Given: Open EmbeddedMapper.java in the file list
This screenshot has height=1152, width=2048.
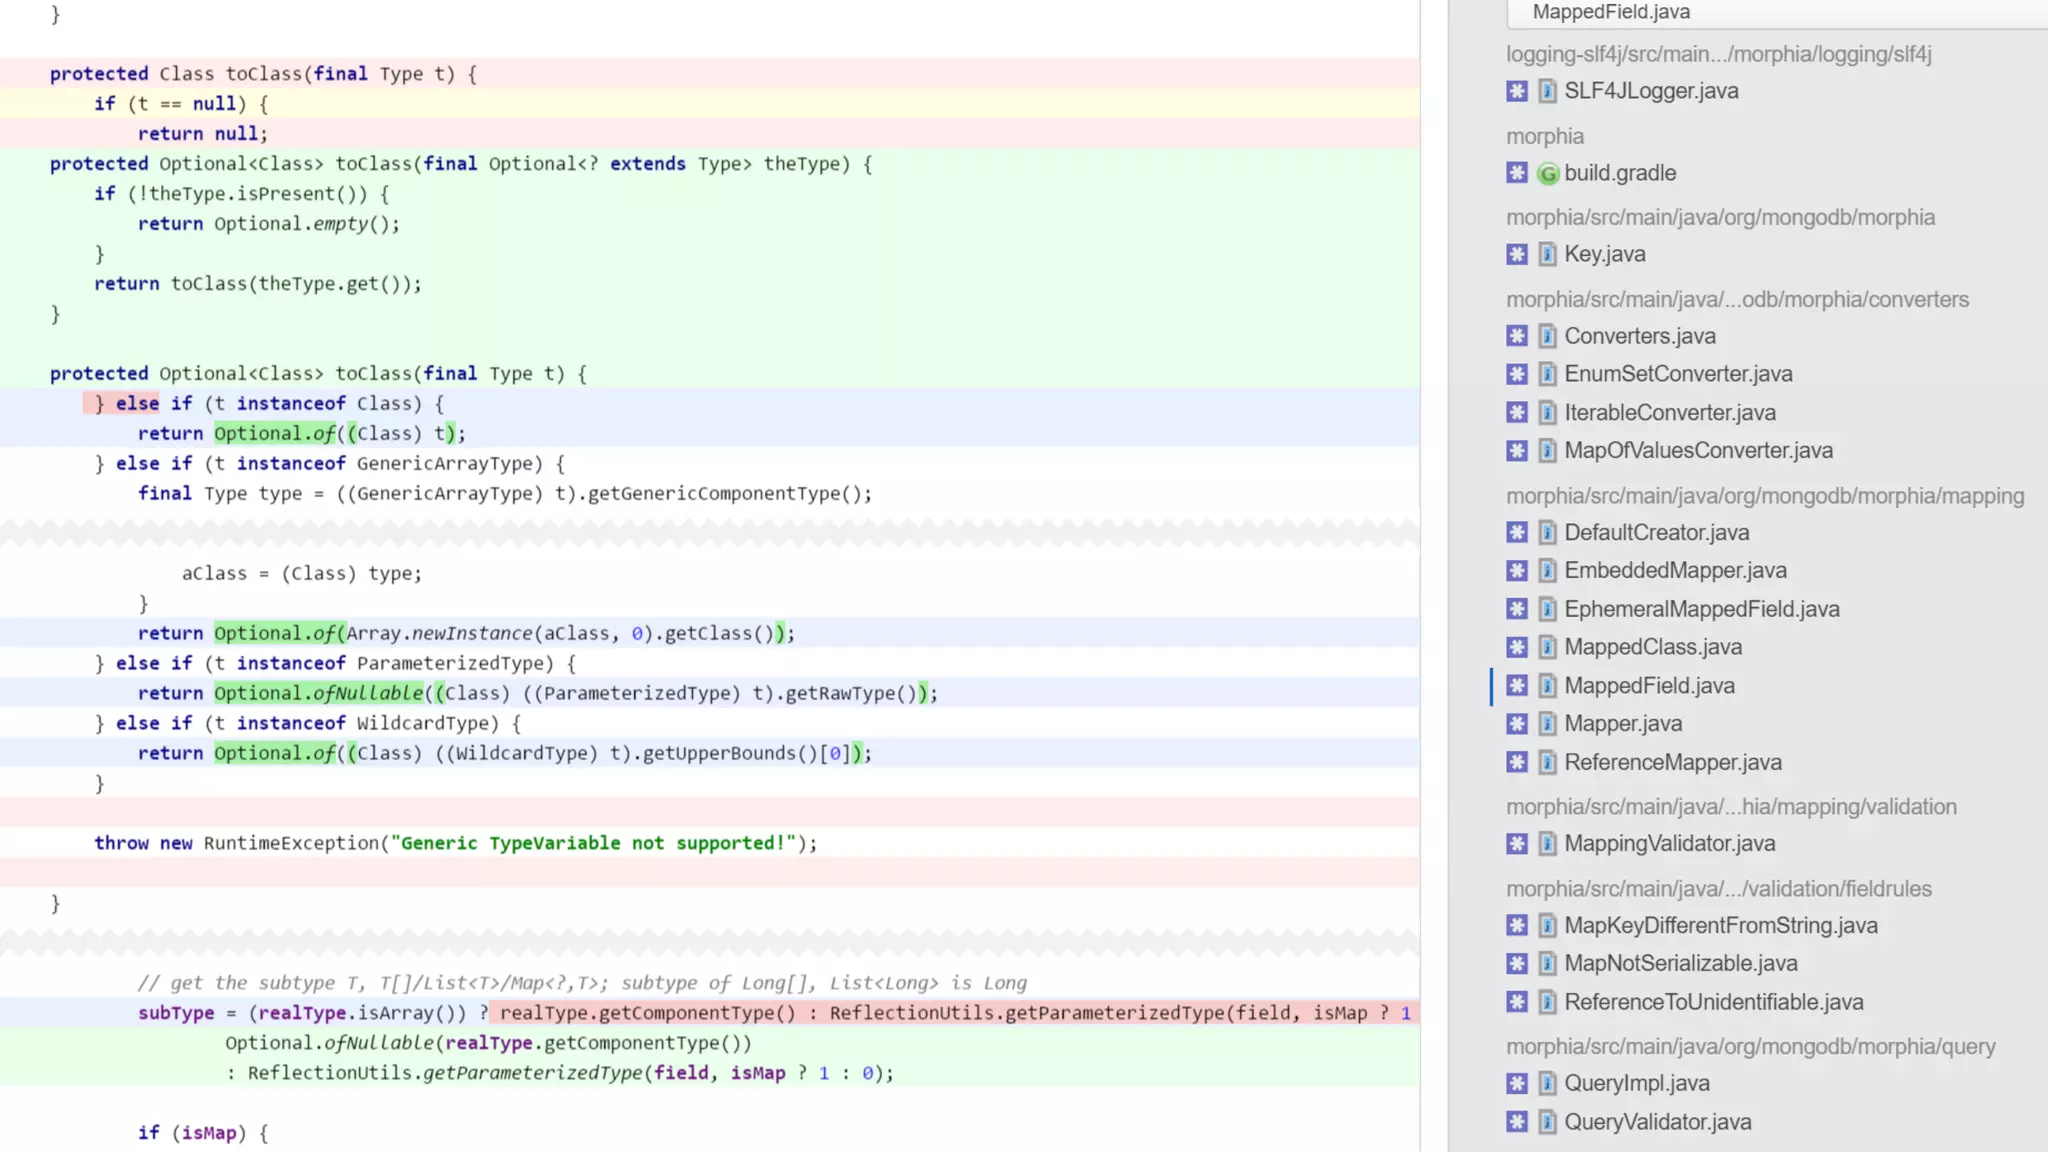Looking at the screenshot, I should click(1675, 571).
